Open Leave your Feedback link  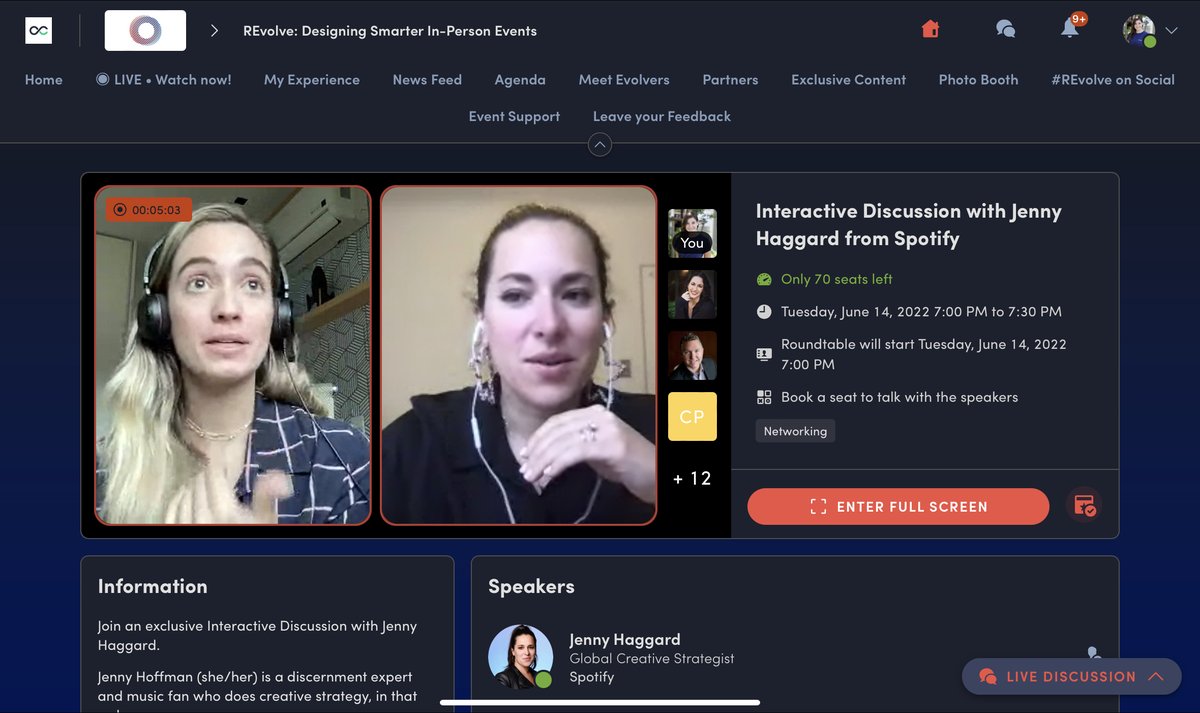click(x=662, y=117)
